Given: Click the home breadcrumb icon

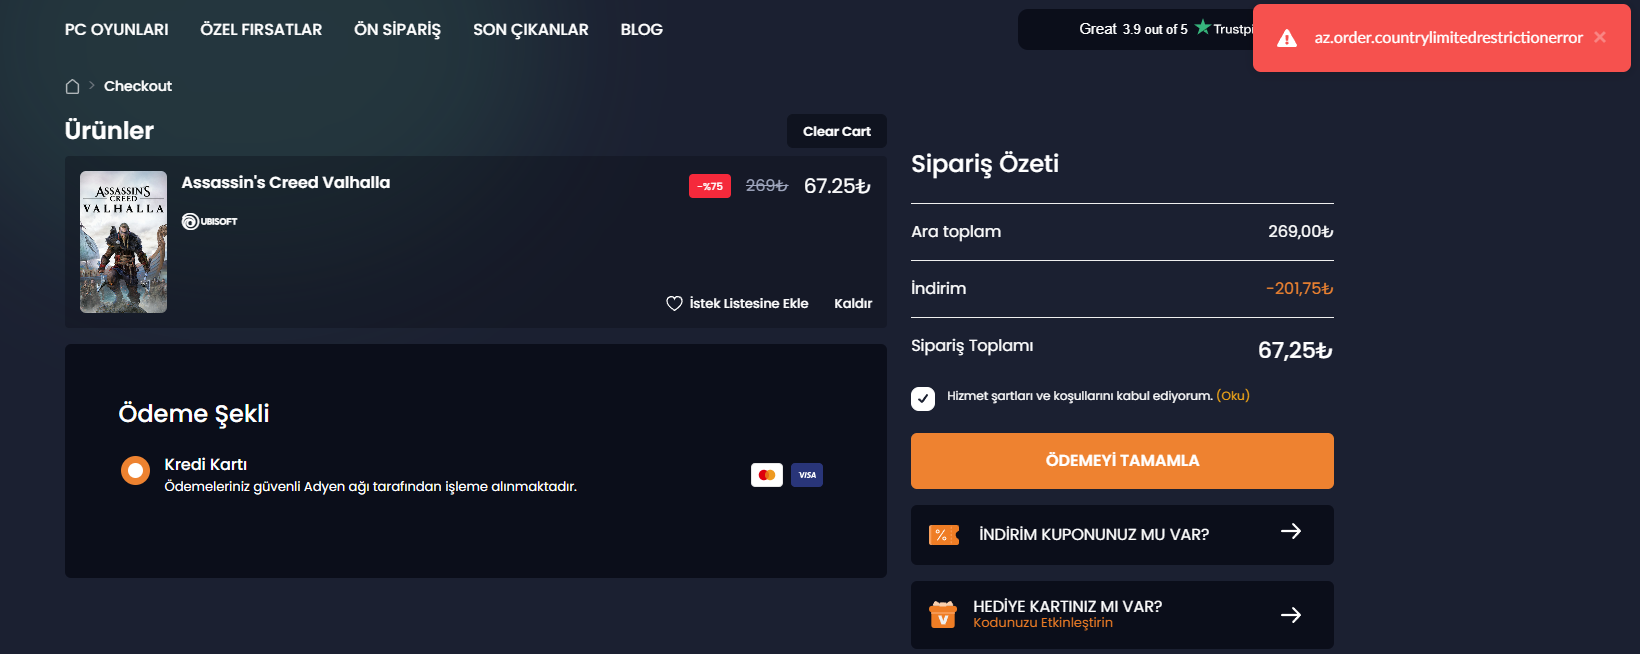Looking at the screenshot, I should coord(72,86).
